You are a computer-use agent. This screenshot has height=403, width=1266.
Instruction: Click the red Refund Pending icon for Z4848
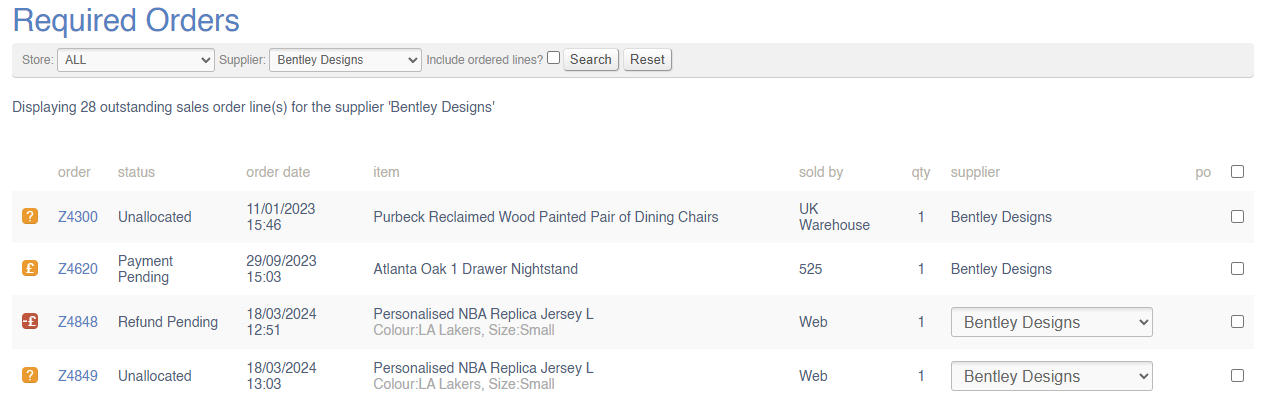30,322
